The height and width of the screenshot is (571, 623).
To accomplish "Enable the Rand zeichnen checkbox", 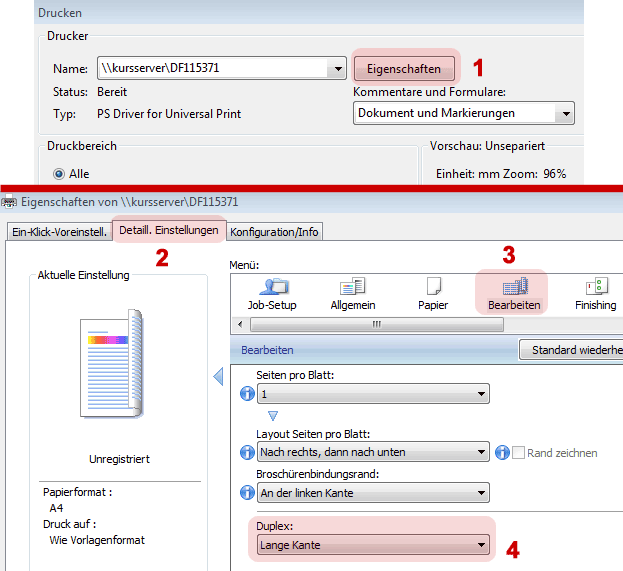I will coord(518,453).
